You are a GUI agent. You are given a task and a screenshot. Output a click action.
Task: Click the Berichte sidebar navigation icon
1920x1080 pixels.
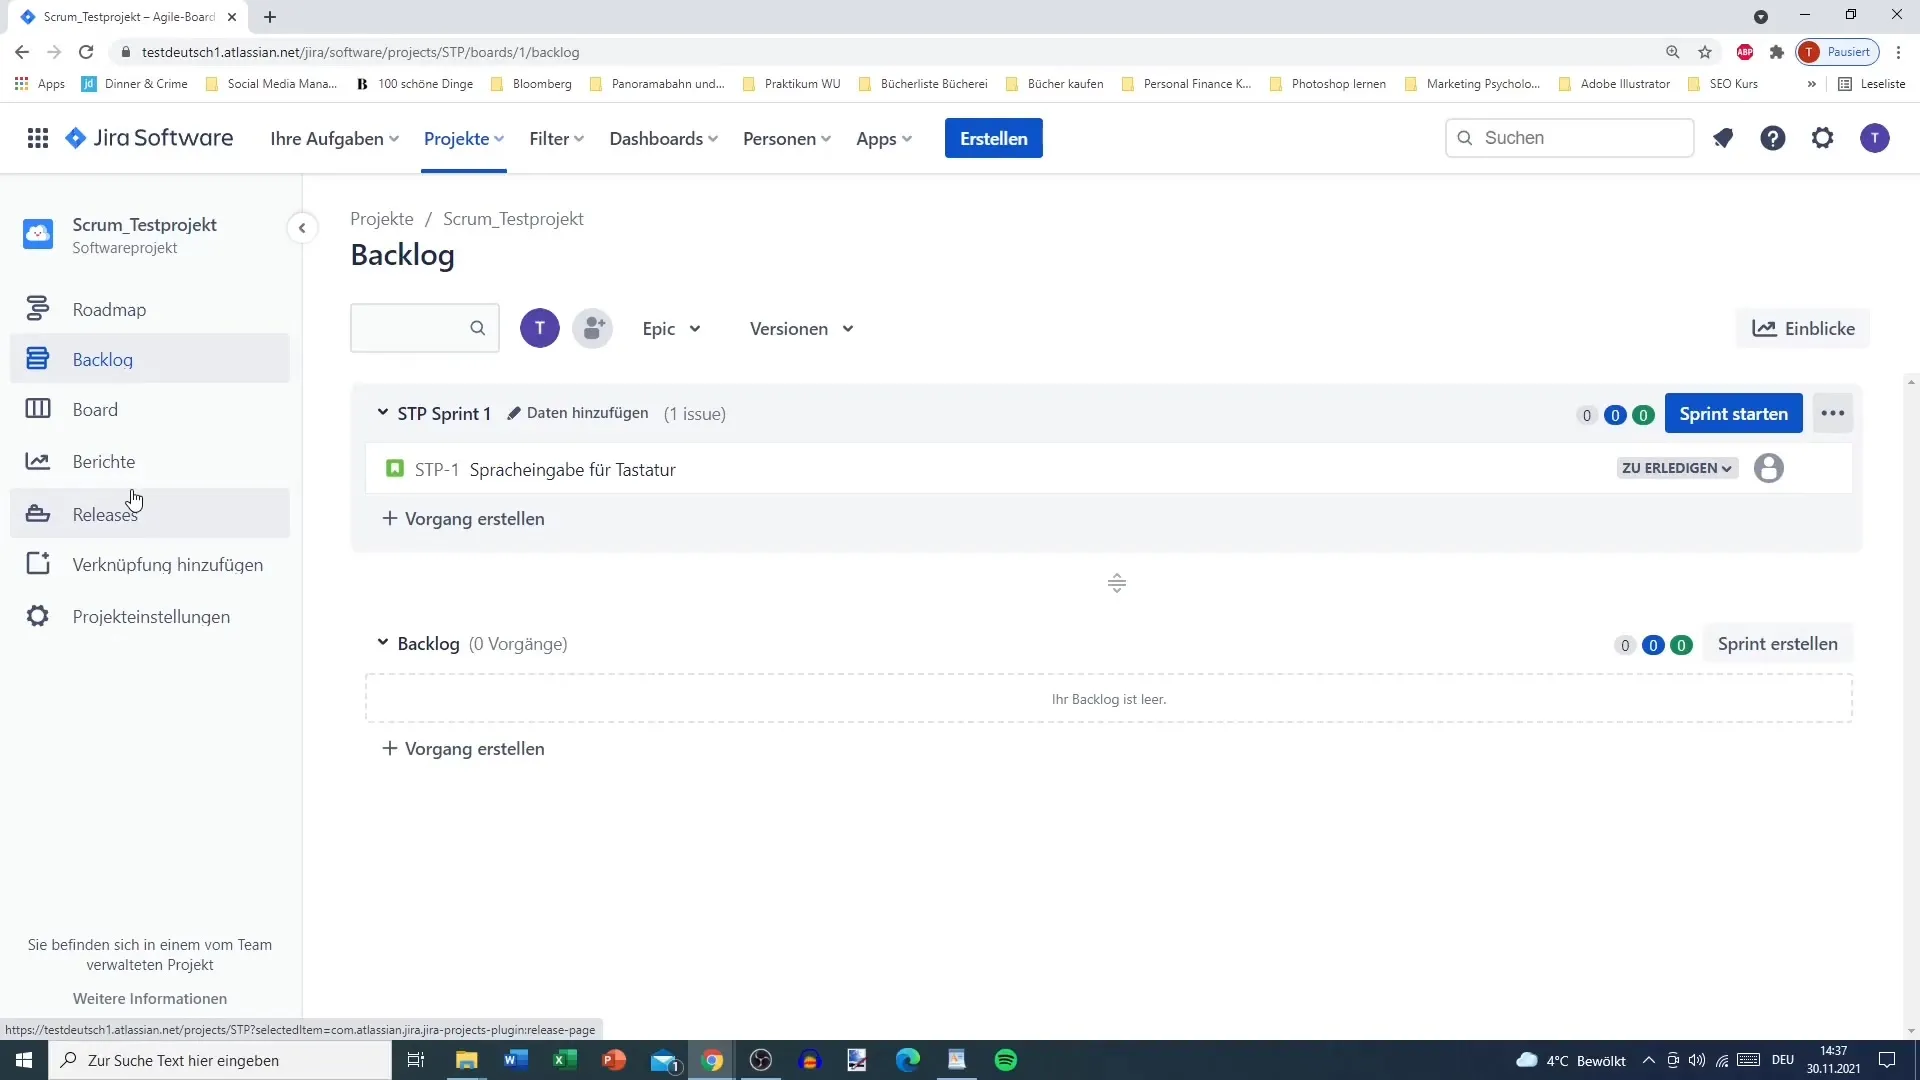(36, 460)
